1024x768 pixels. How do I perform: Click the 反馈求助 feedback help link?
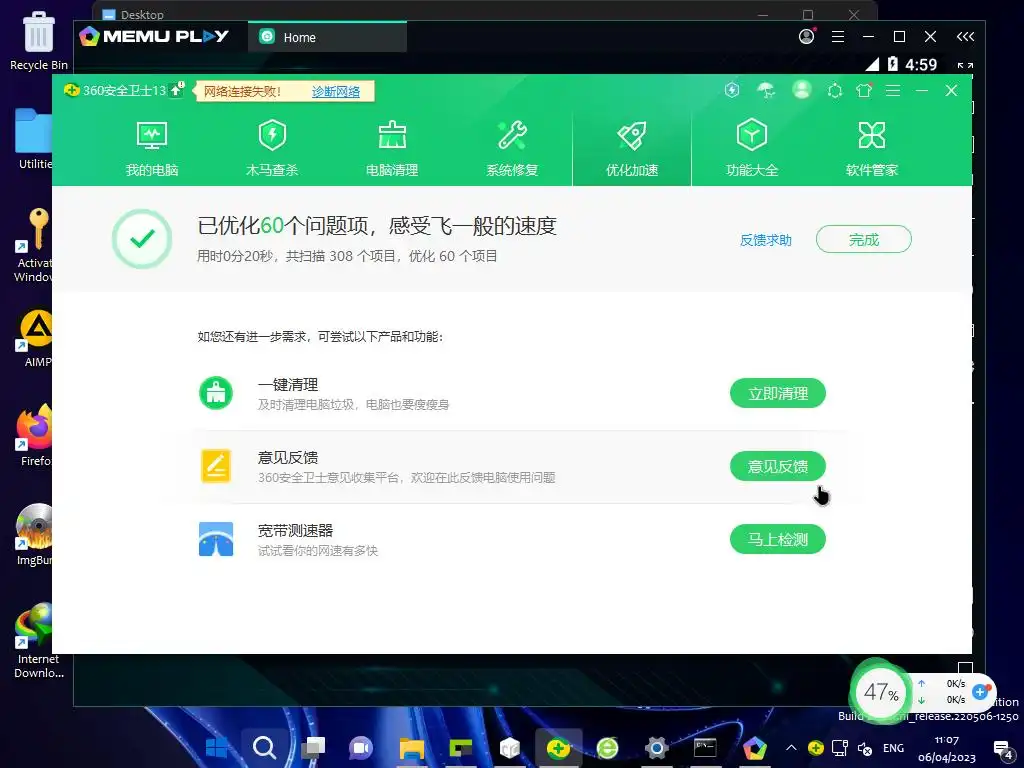[765, 240]
